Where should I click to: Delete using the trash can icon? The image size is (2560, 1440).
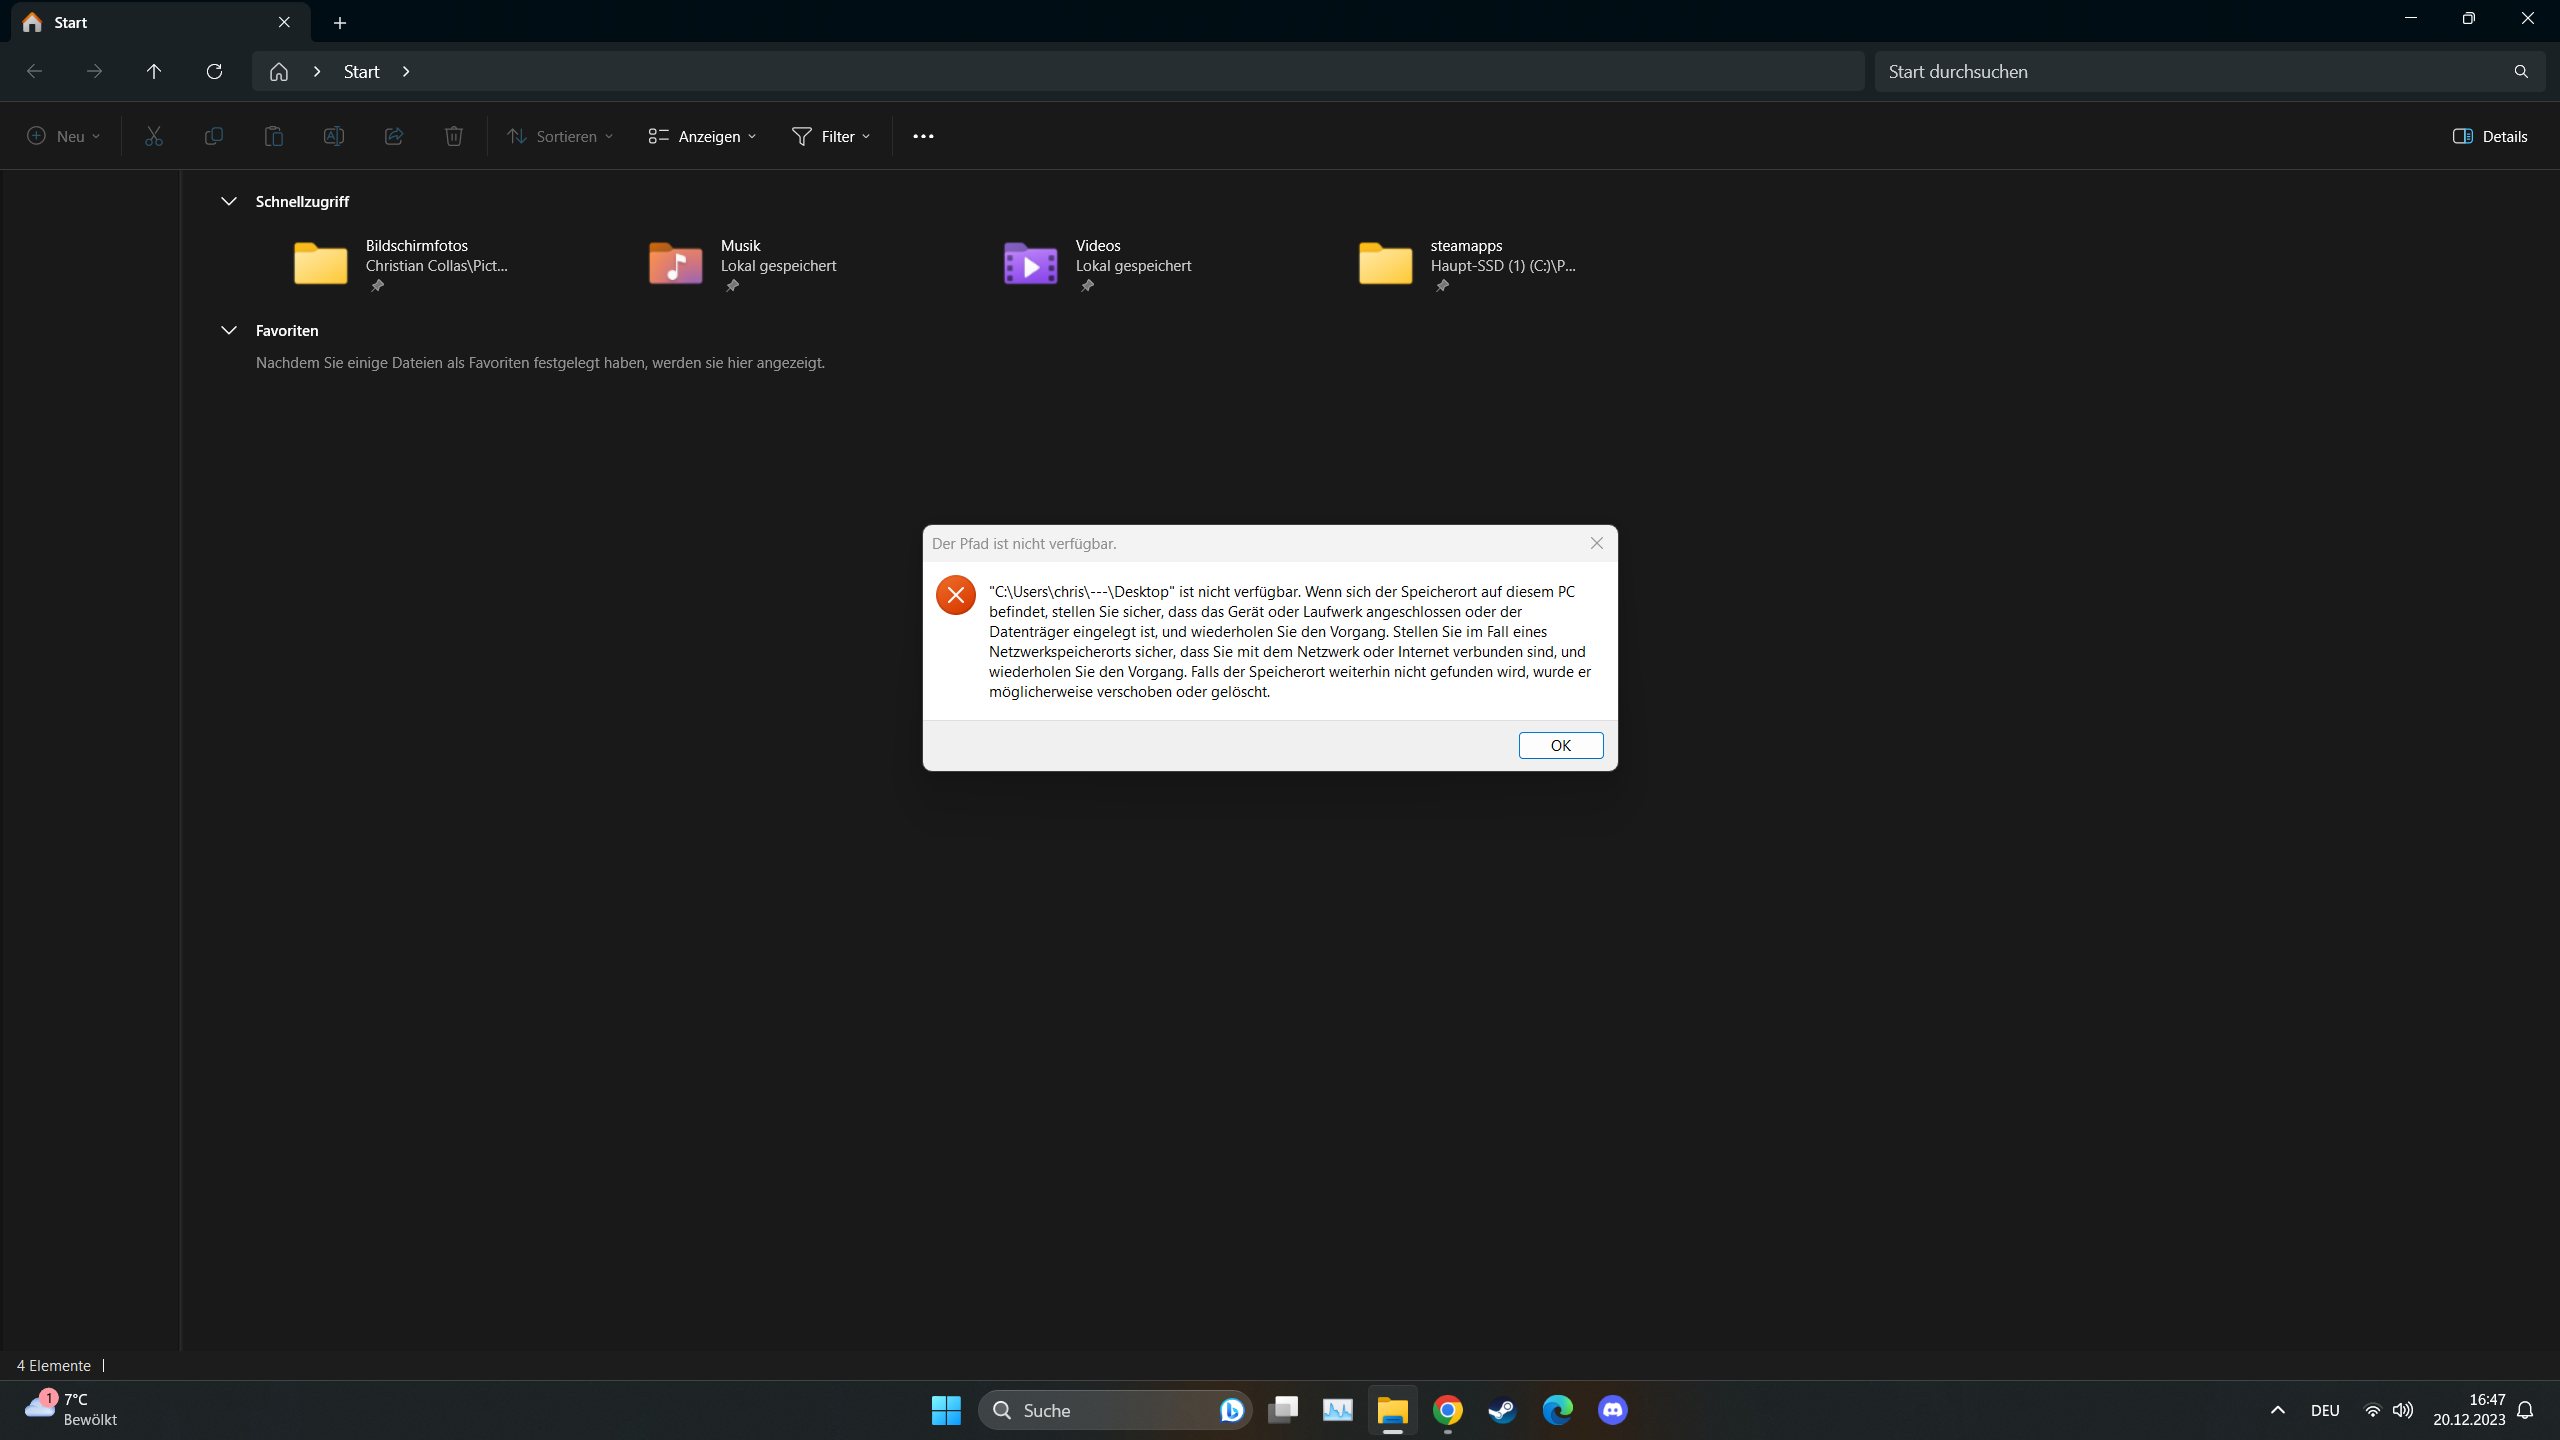(453, 136)
